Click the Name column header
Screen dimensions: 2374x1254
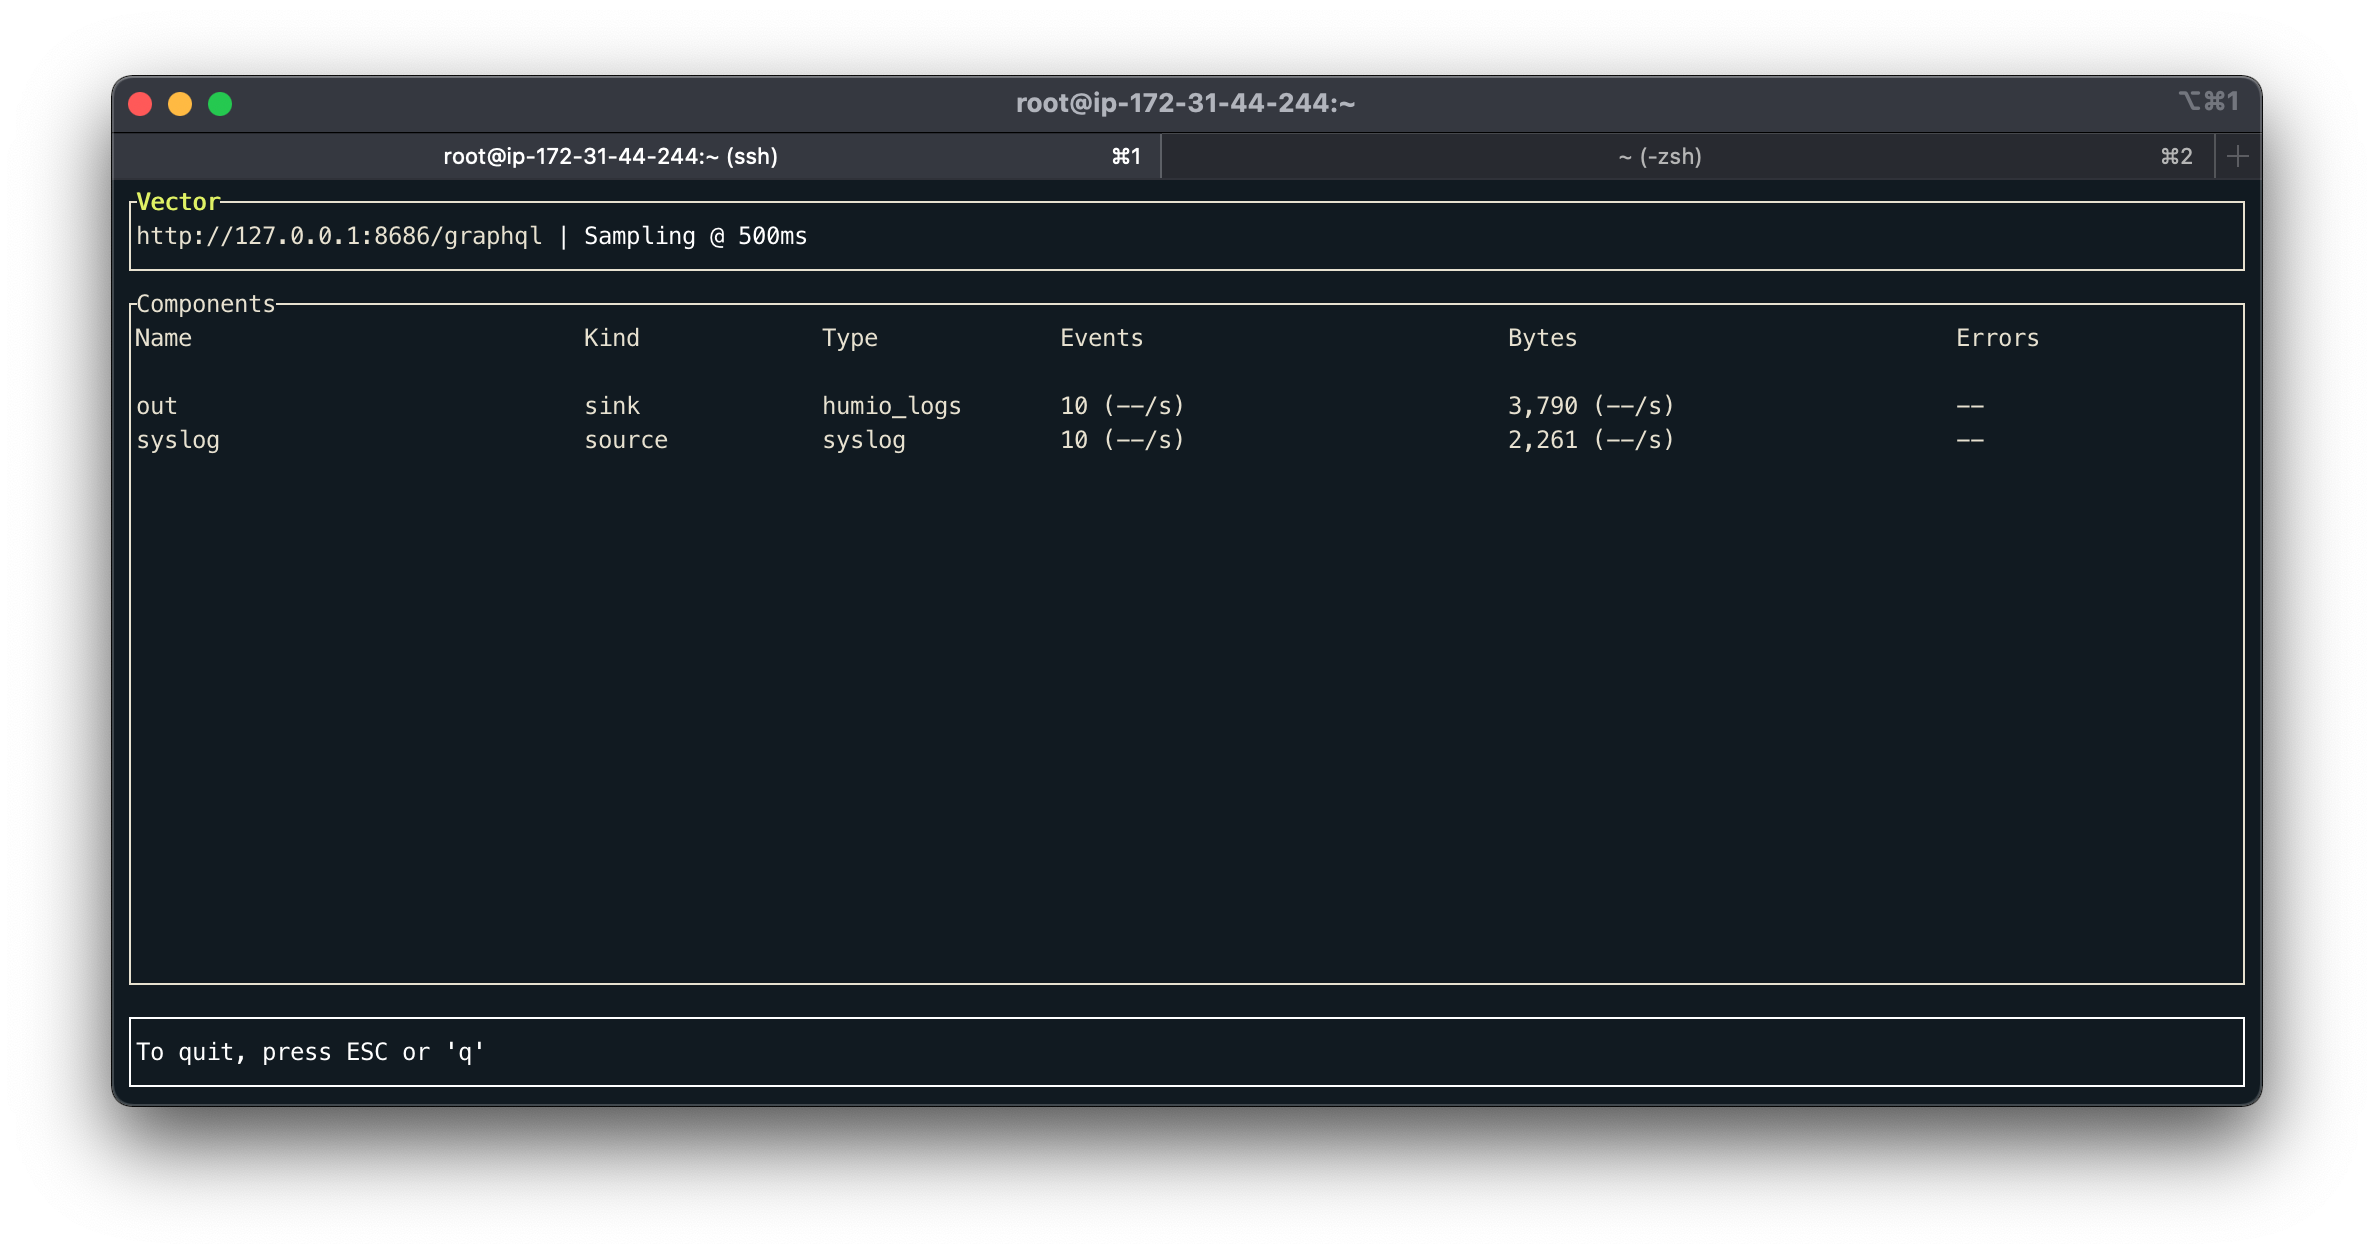pyautogui.click(x=163, y=338)
